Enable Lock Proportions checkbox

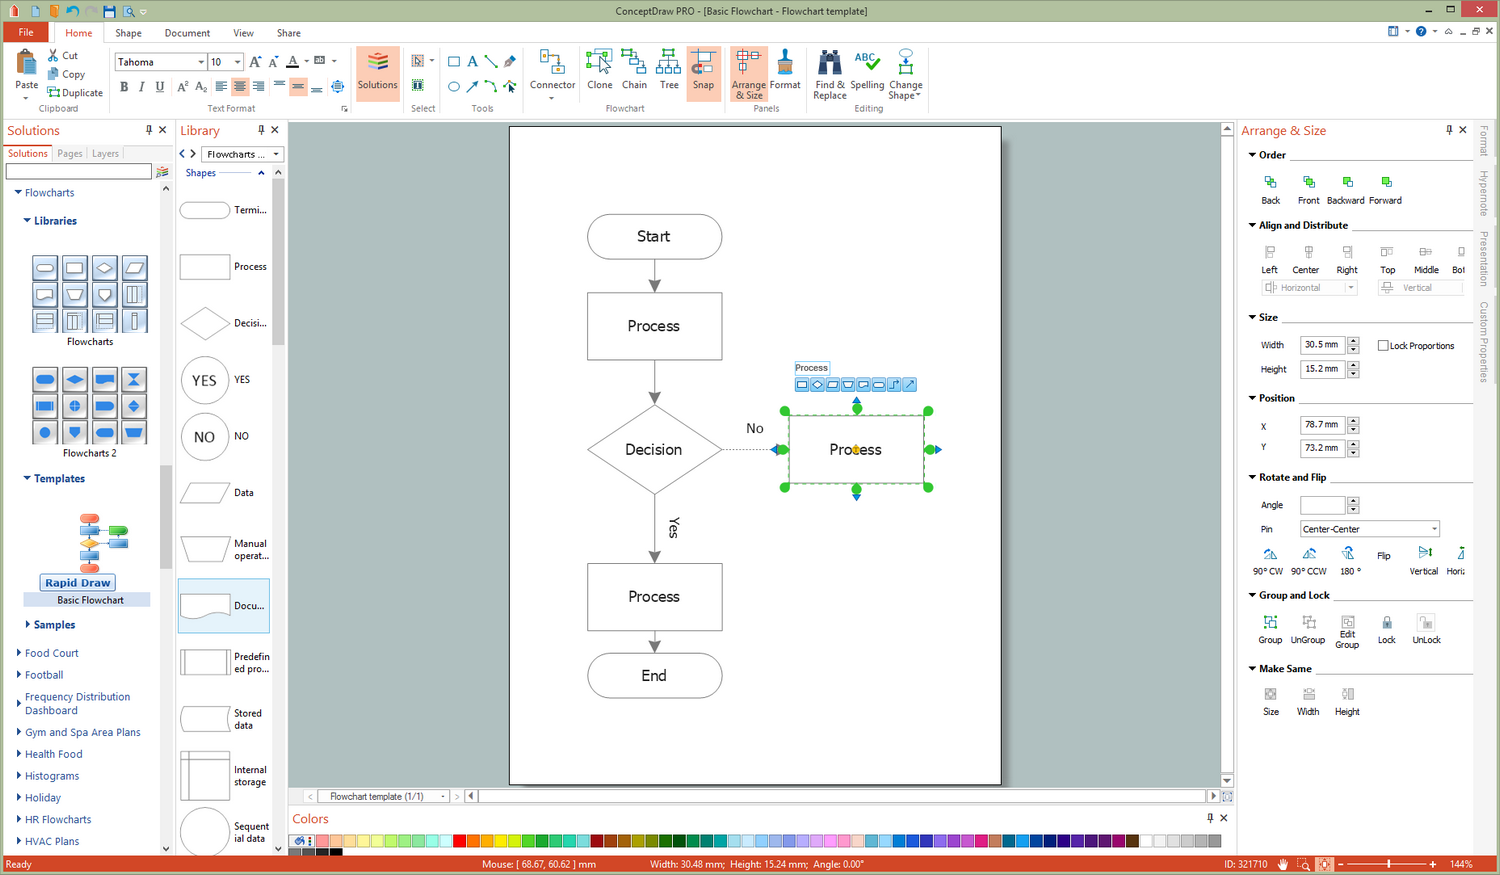coord(1383,346)
